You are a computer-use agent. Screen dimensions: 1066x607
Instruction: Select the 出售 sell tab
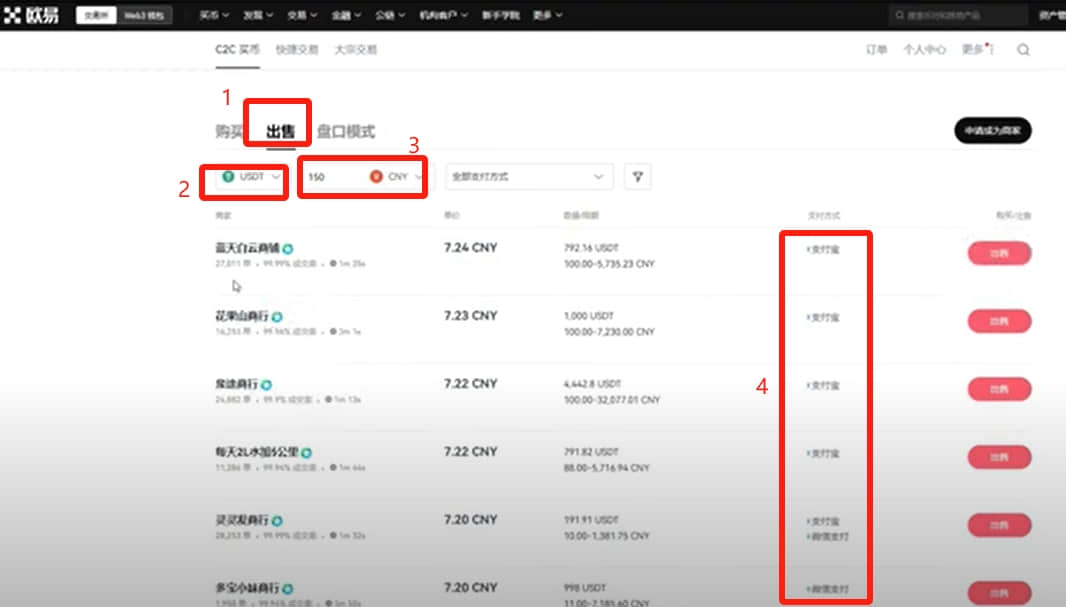pyautogui.click(x=280, y=132)
